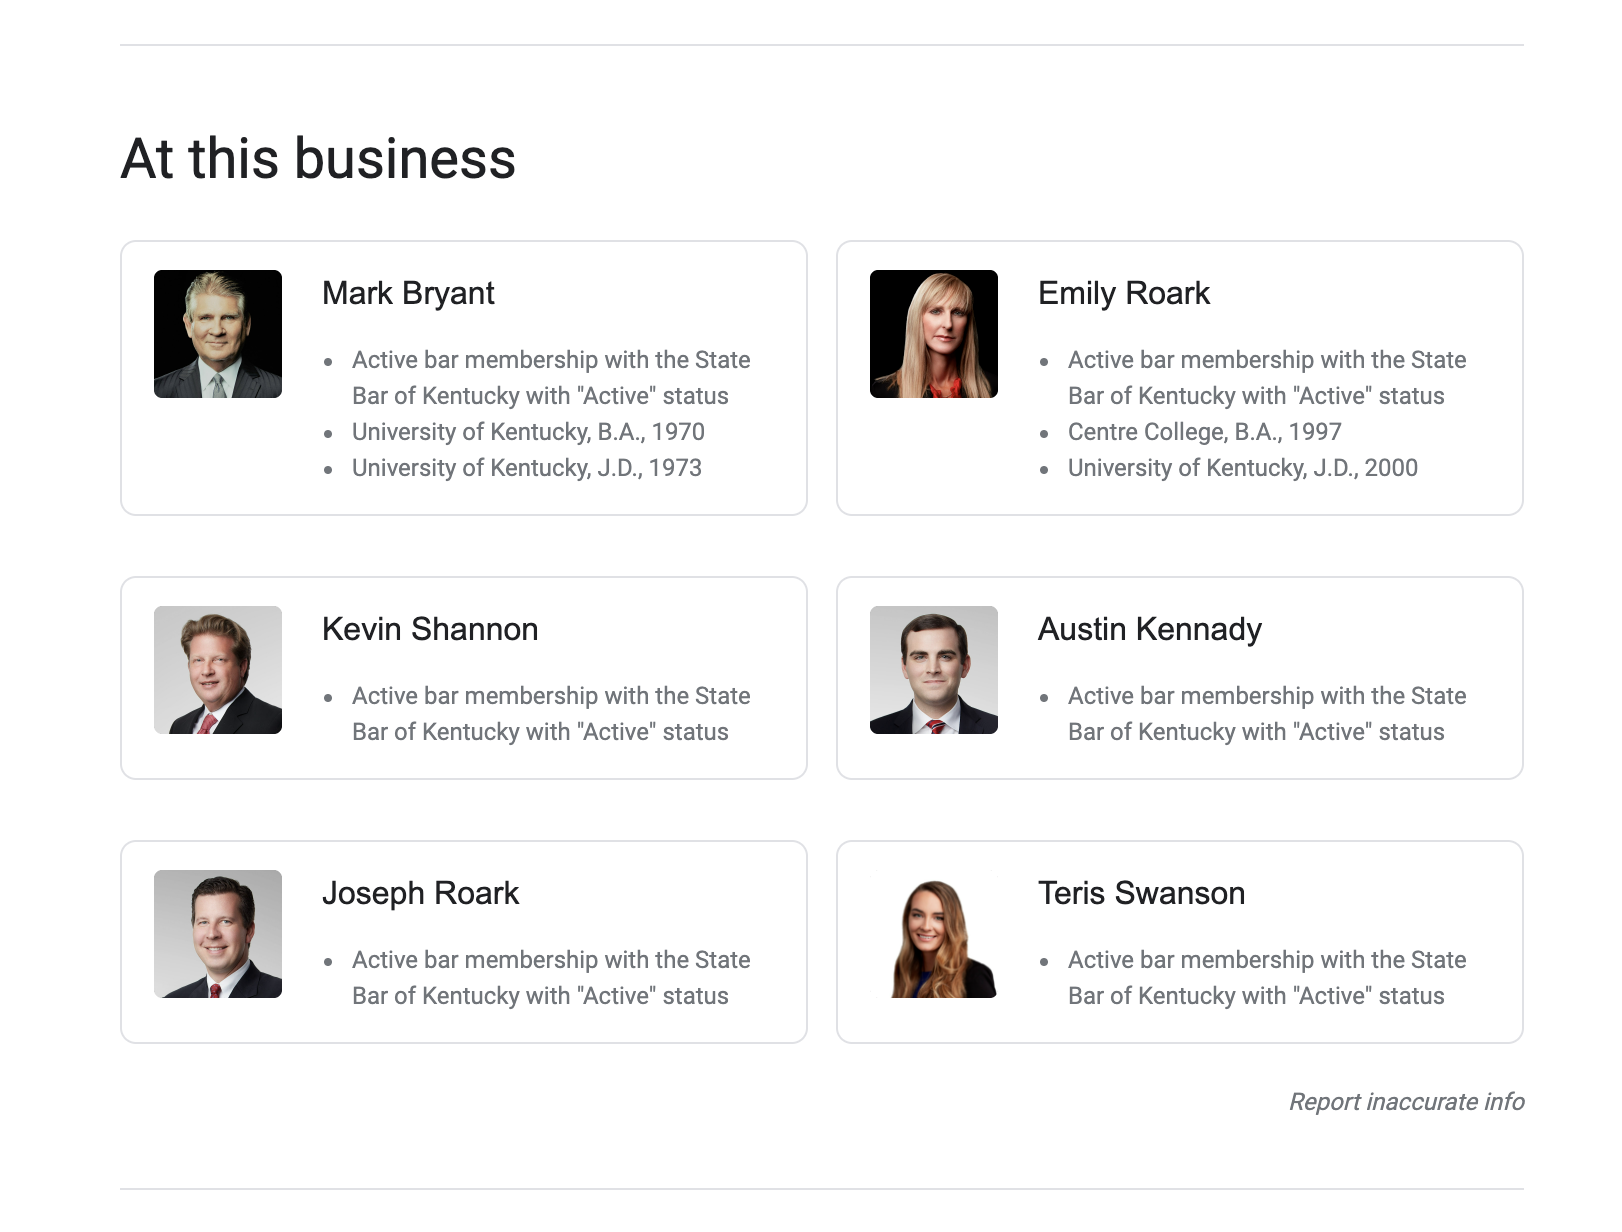Select the Austin Kennady name heading
1622x1232 pixels.
point(1150,629)
